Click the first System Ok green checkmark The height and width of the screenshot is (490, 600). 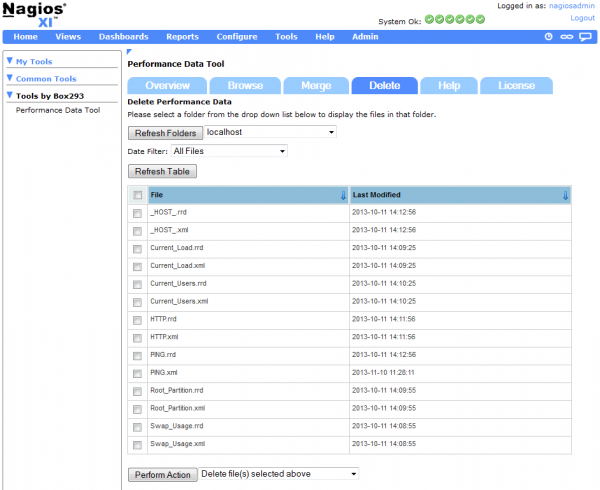pos(430,19)
